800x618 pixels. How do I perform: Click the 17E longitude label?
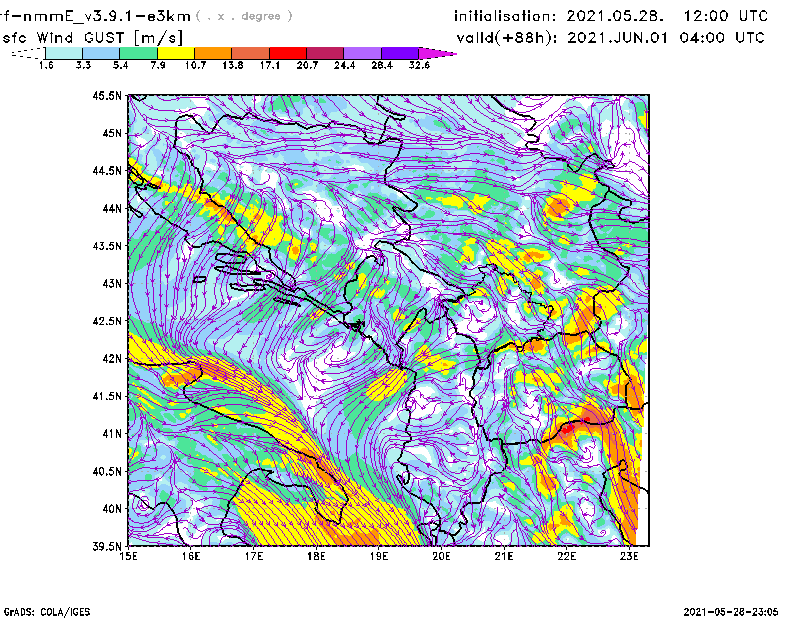[254, 556]
